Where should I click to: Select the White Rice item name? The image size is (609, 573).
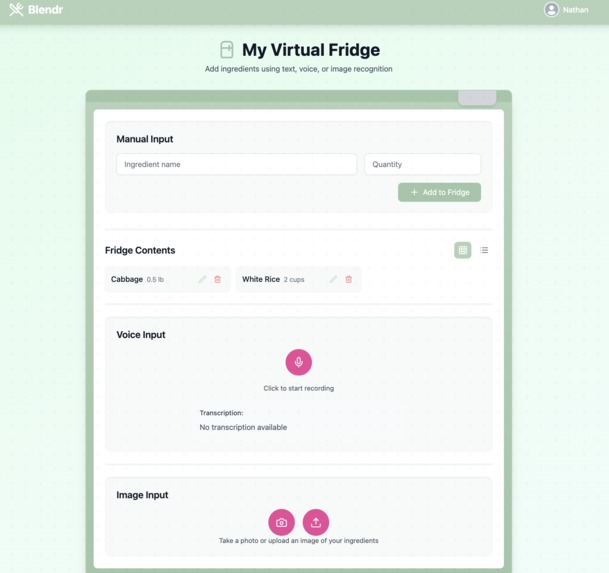pos(261,279)
